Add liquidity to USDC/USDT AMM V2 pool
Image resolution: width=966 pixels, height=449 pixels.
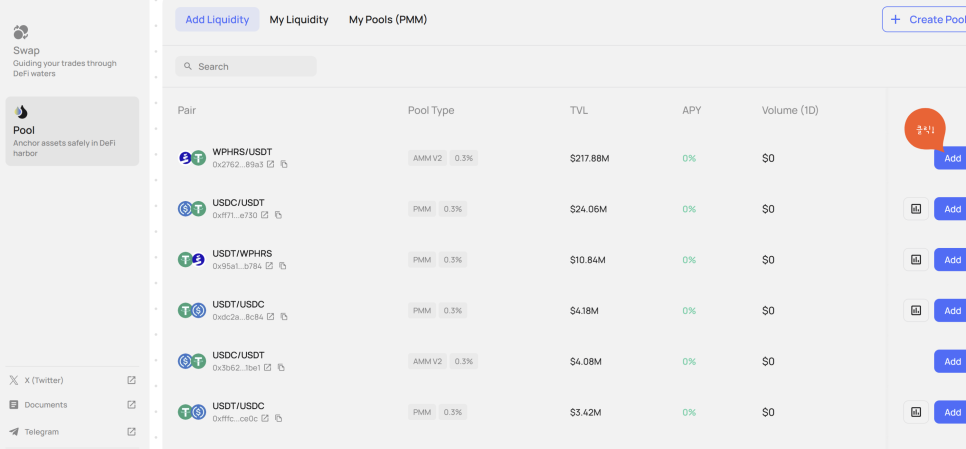pyautogui.click(x=951, y=362)
